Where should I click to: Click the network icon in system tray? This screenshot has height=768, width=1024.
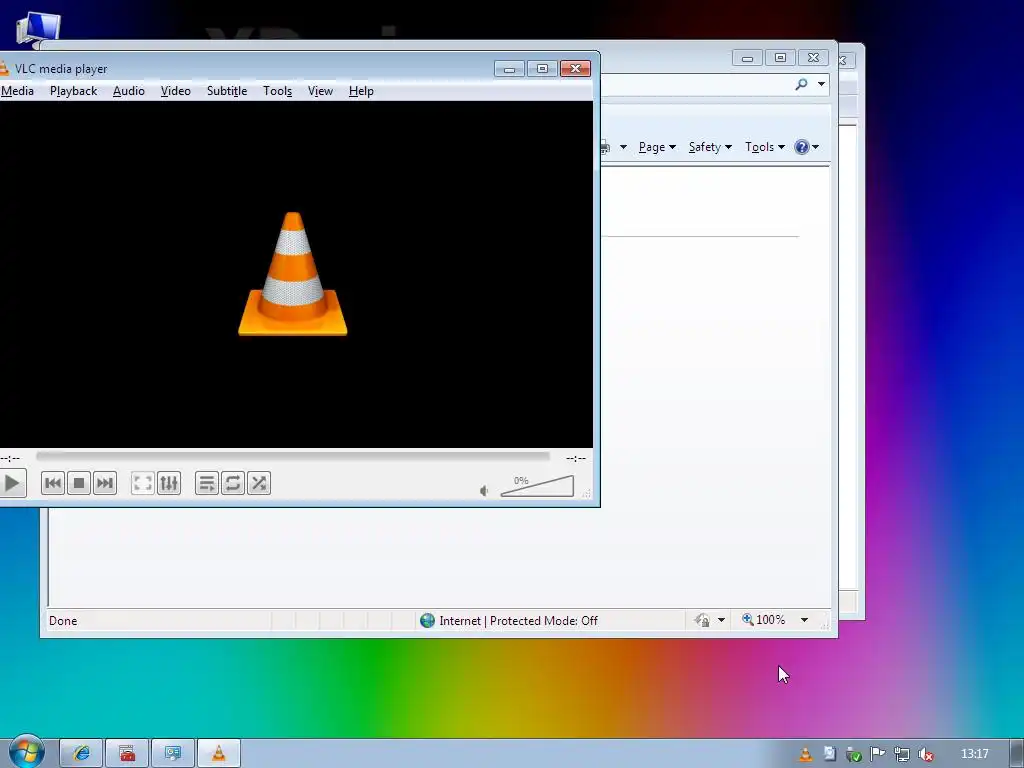tap(902, 754)
